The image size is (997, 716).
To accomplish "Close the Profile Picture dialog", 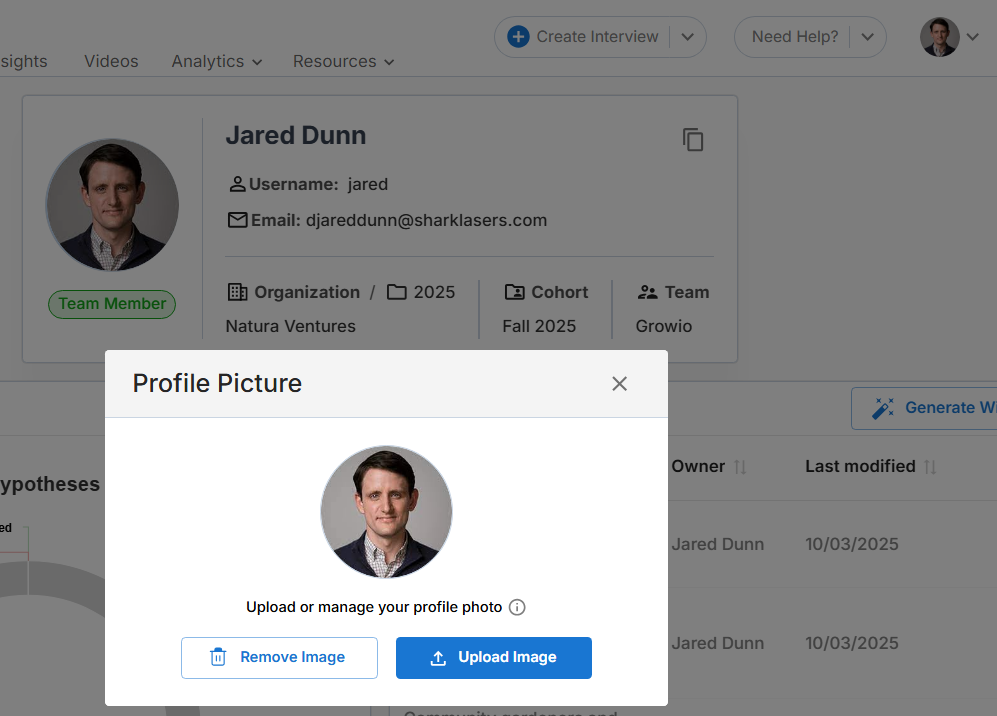I will click(620, 384).
